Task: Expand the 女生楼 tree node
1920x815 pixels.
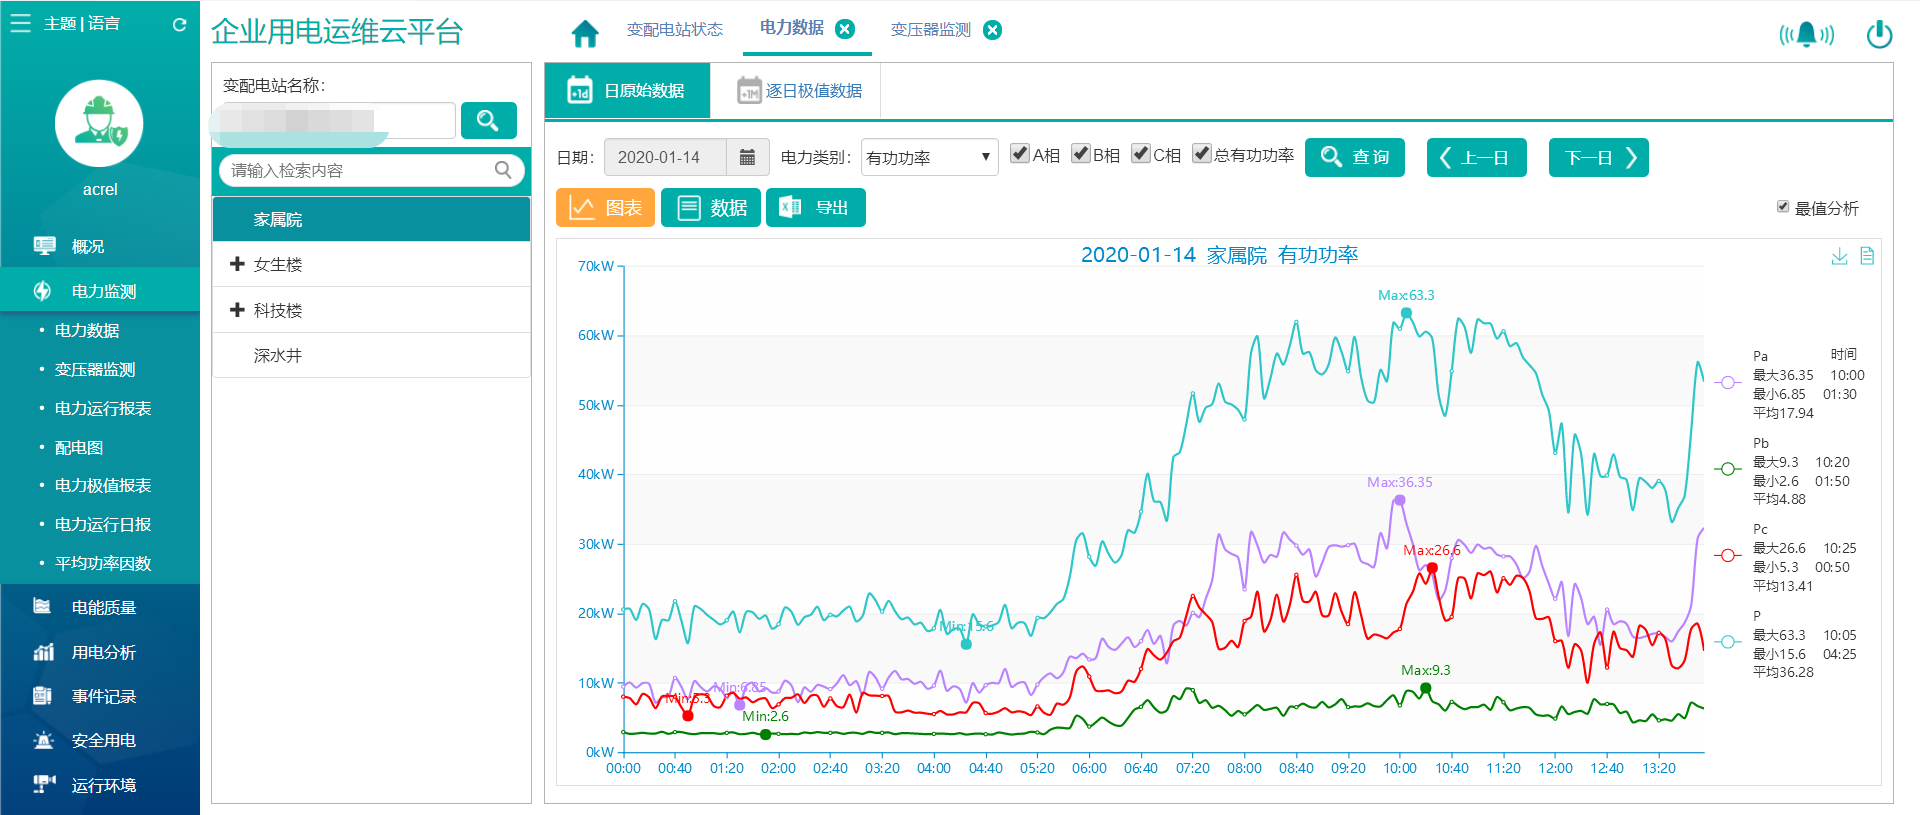Action: coord(237,264)
